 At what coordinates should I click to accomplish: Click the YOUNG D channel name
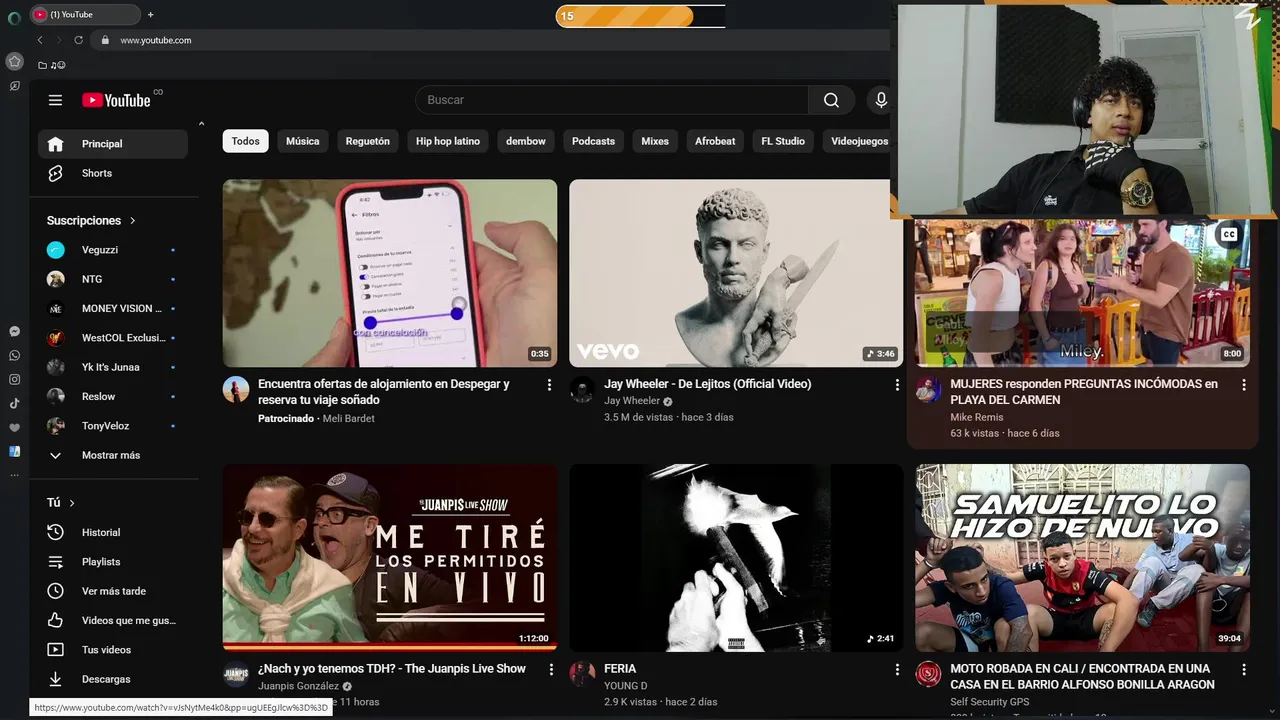coord(626,686)
